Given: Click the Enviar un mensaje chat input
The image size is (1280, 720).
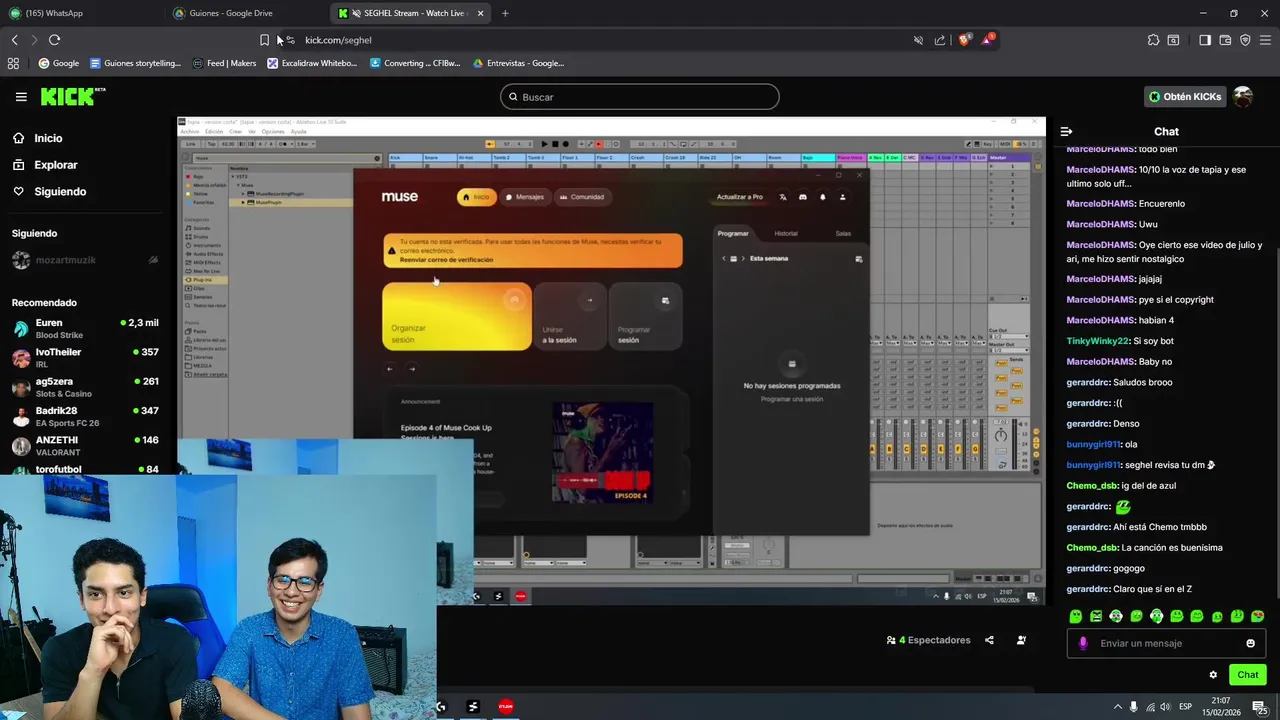Looking at the screenshot, I should (x=1165, y=643).
